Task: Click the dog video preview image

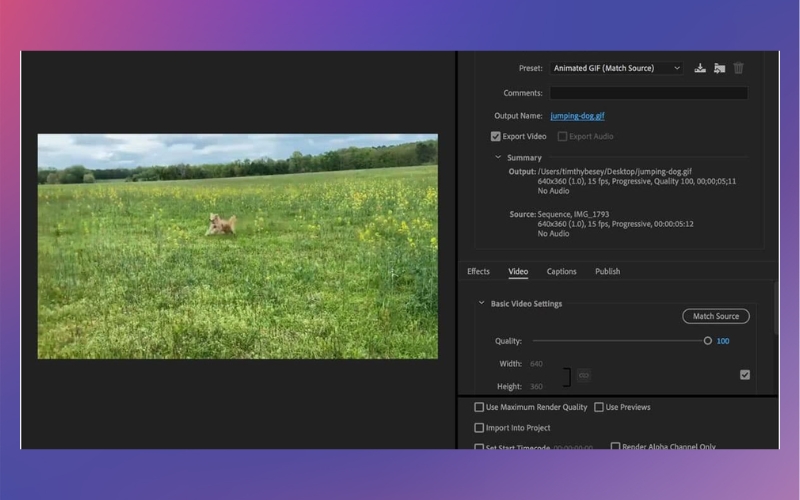Action: pos(237,246)
